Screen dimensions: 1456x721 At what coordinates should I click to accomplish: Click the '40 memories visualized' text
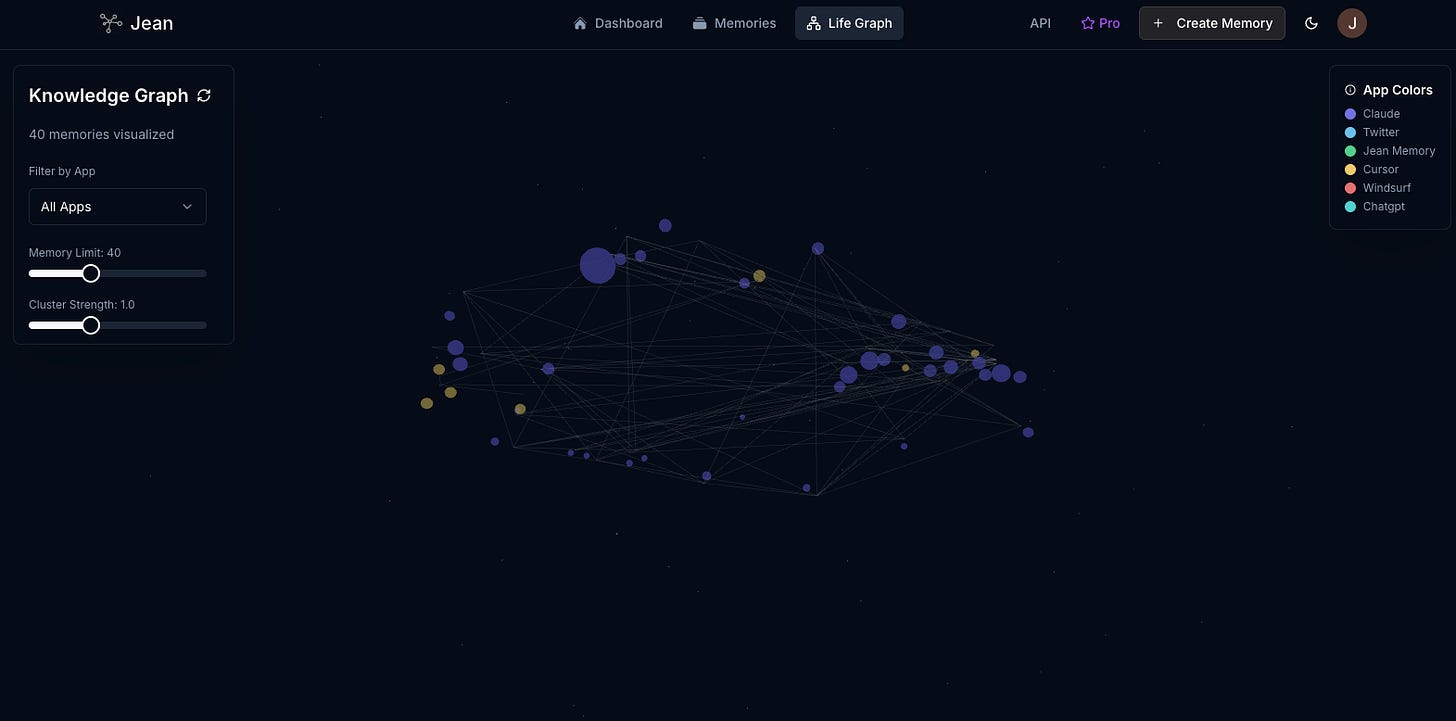click(x=101, y=134)
